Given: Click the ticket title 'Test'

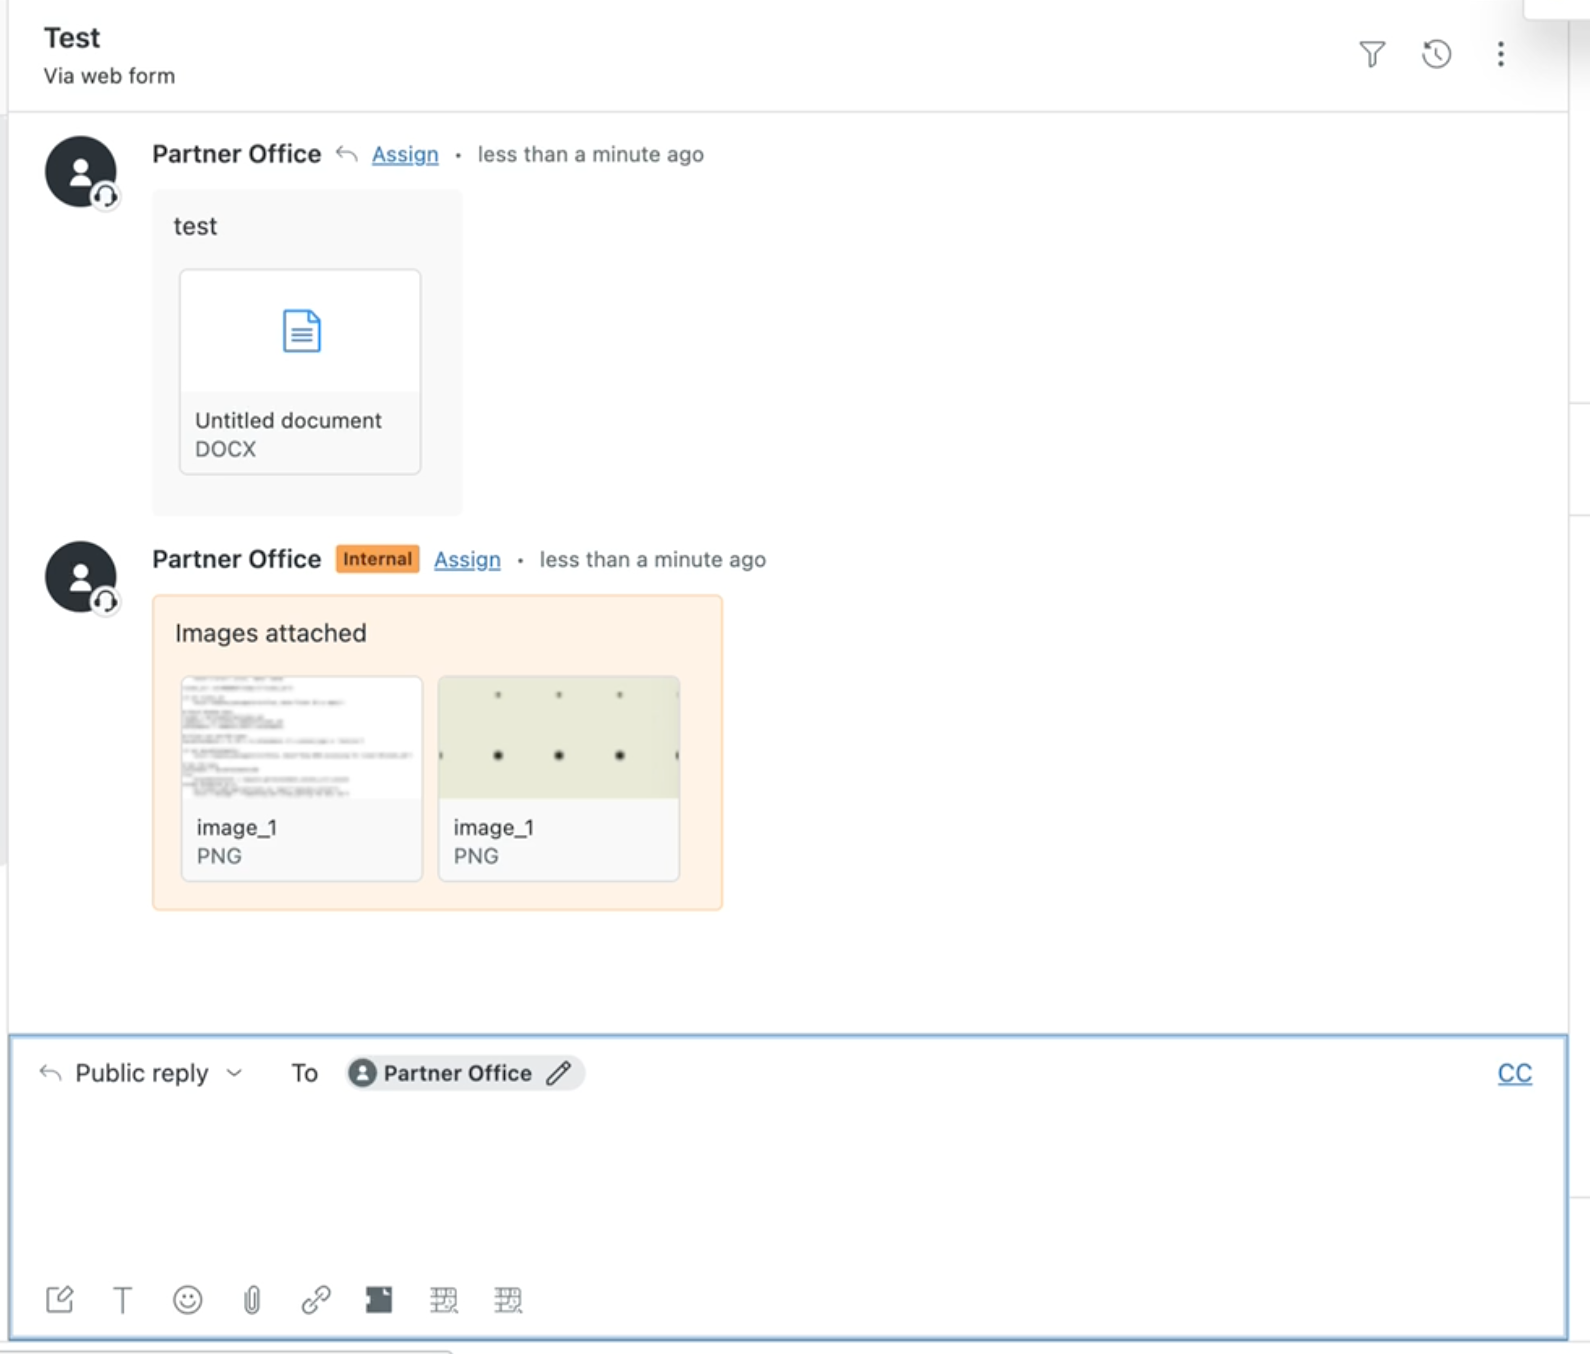Looking at the screenshot, I should click(72, 38).
